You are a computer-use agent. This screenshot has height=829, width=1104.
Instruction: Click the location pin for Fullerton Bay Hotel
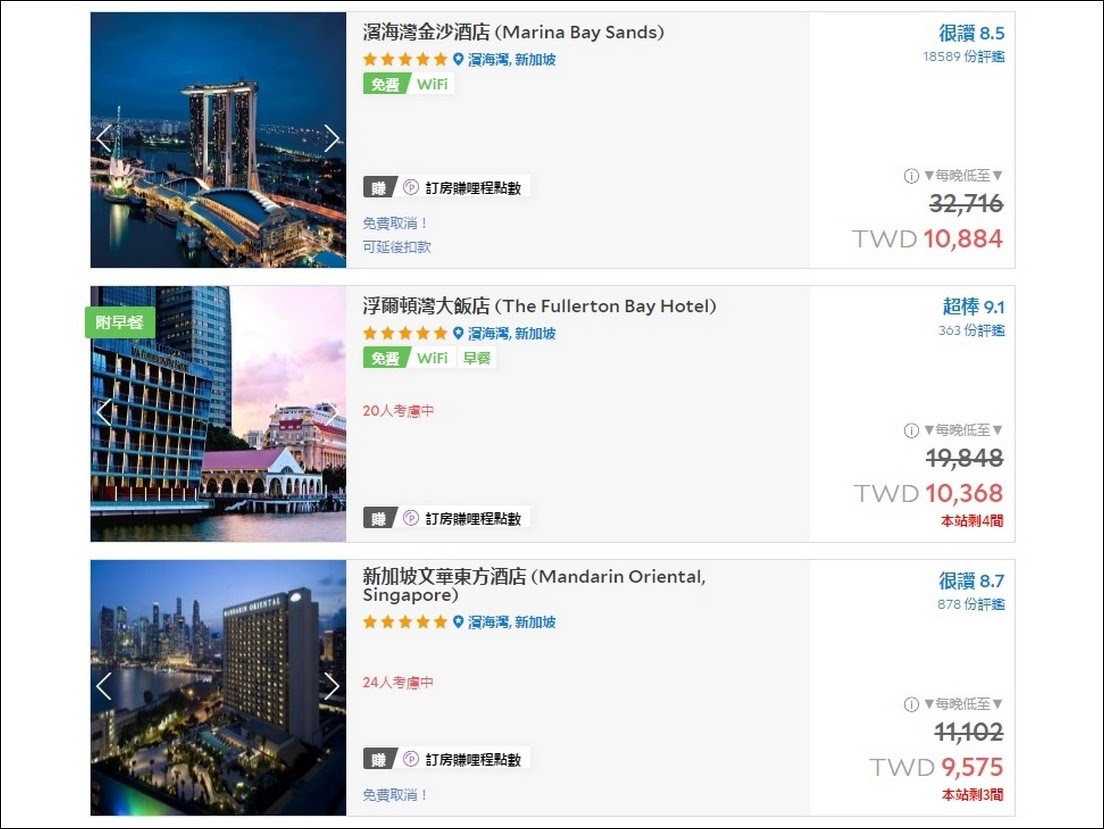tap(458, 333)
